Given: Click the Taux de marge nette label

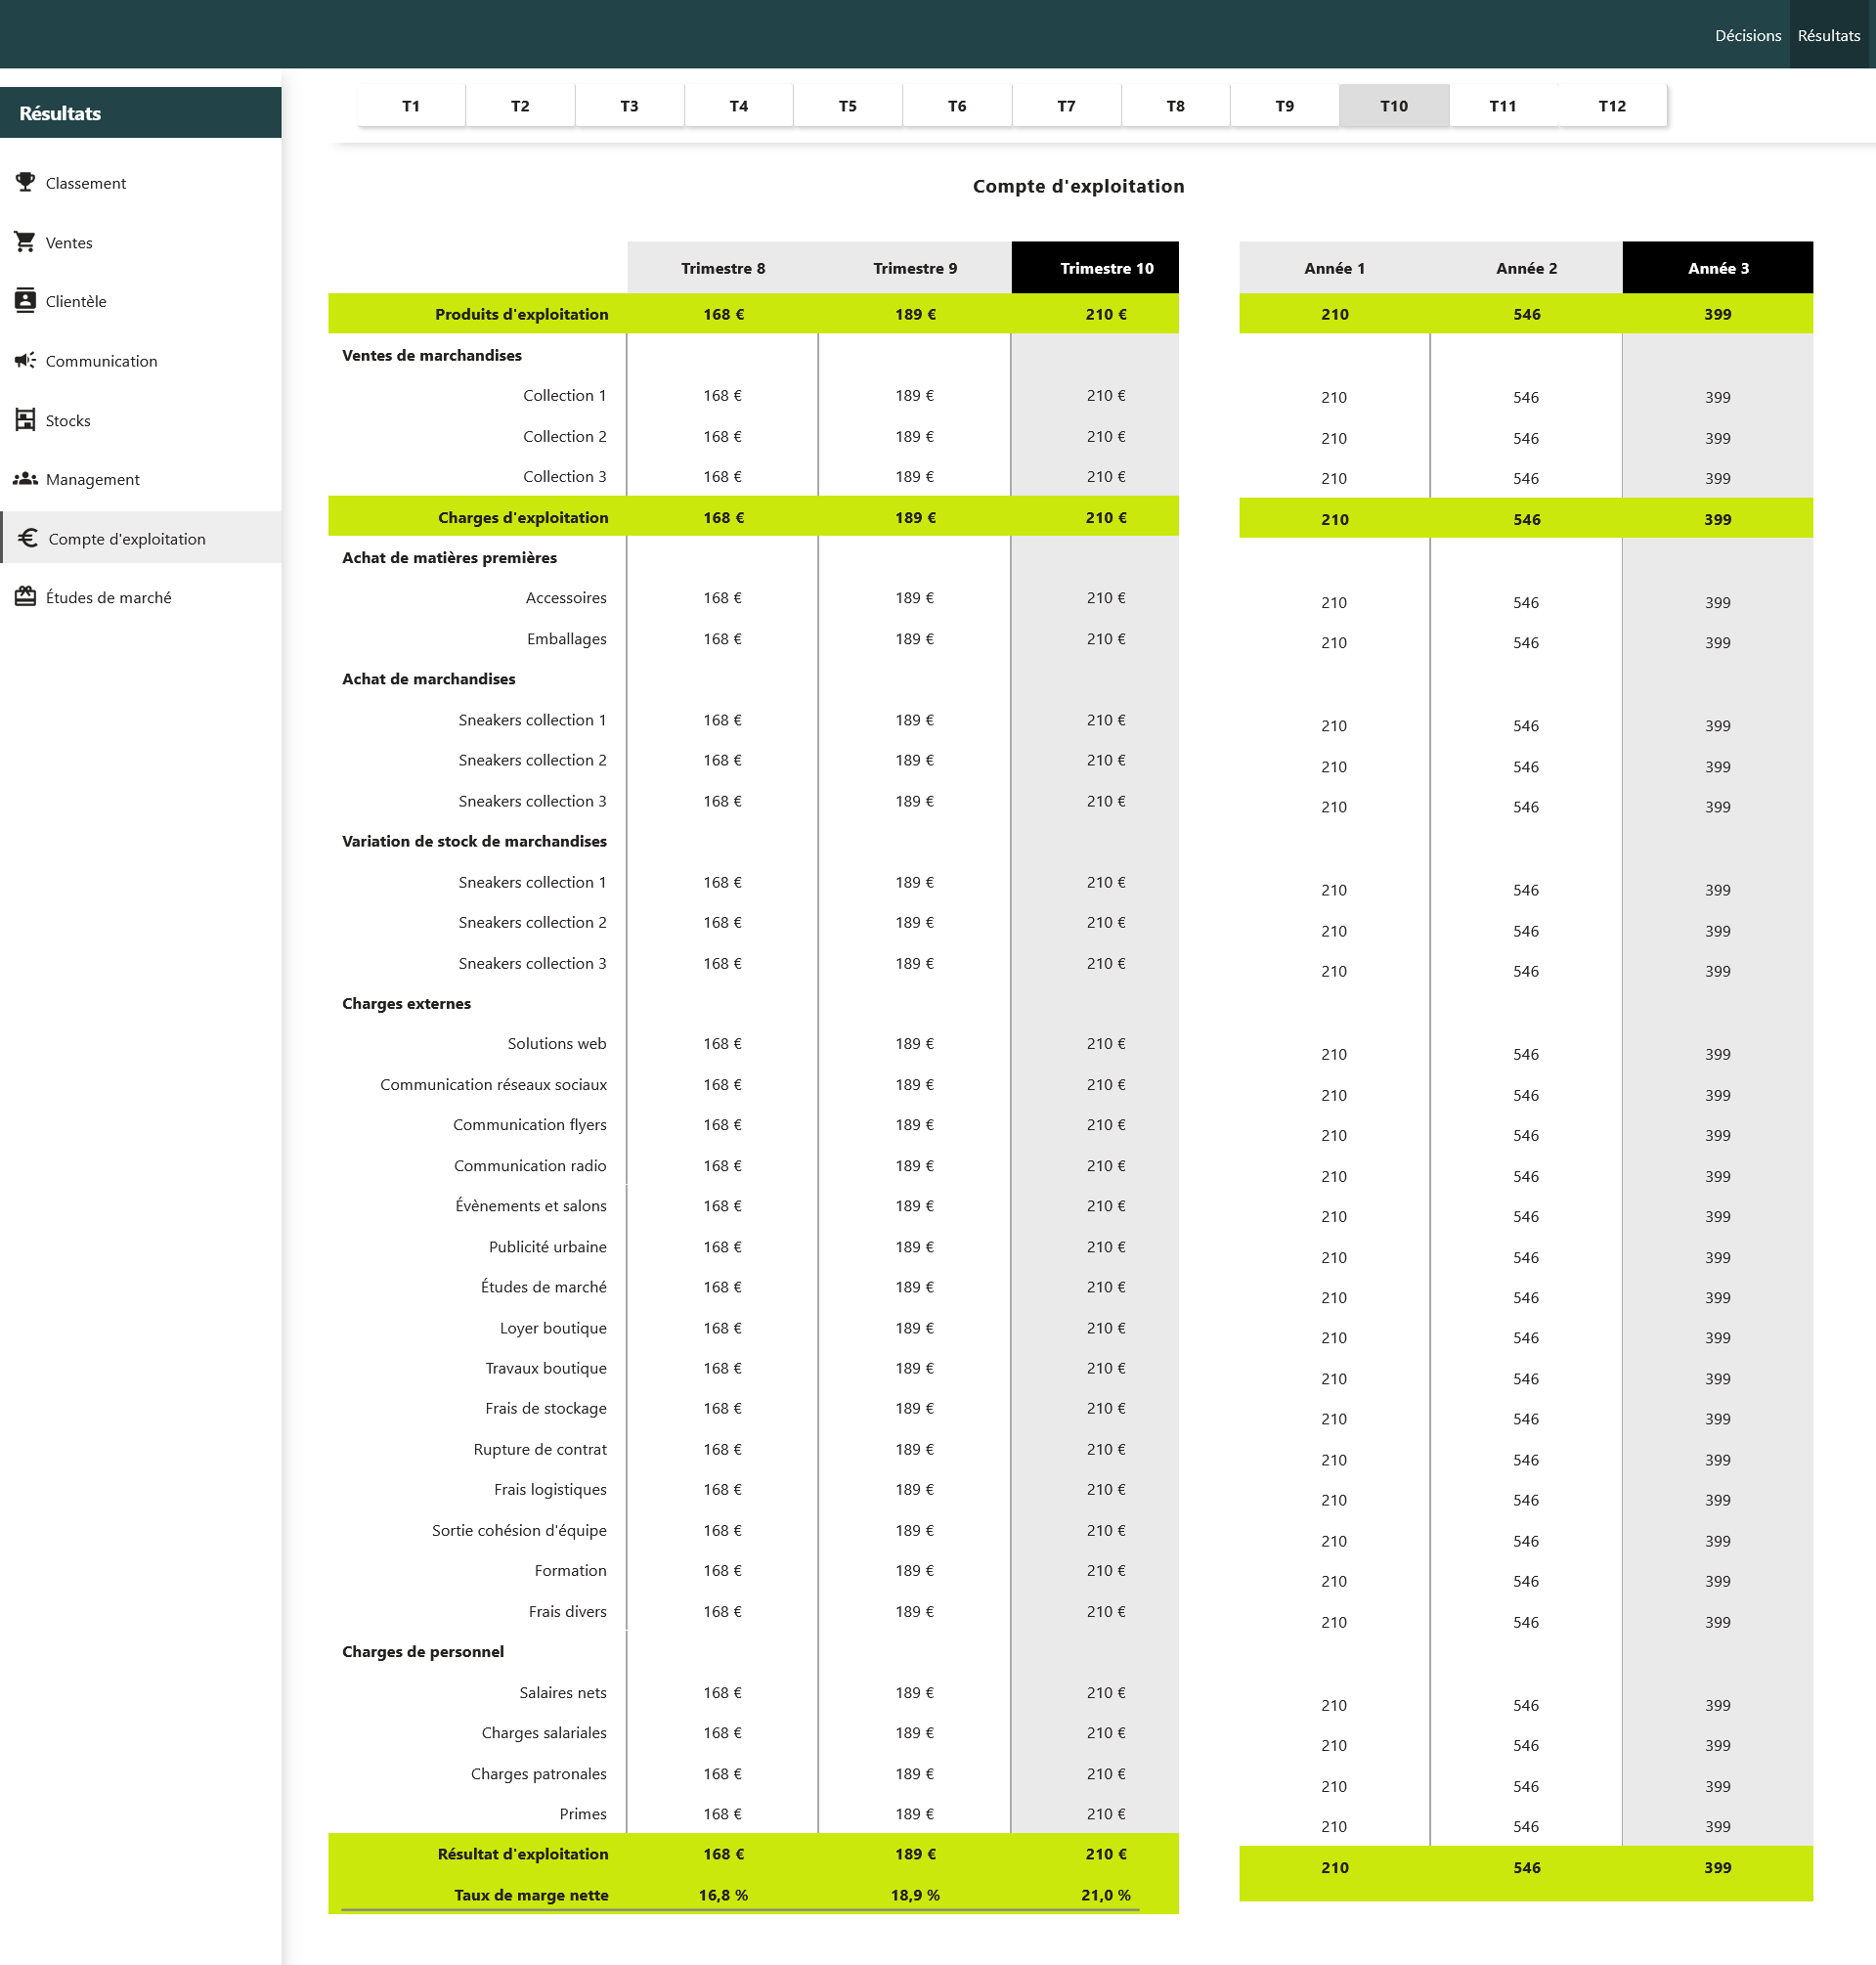Looking at the screenshot, I should (531, 1895).
